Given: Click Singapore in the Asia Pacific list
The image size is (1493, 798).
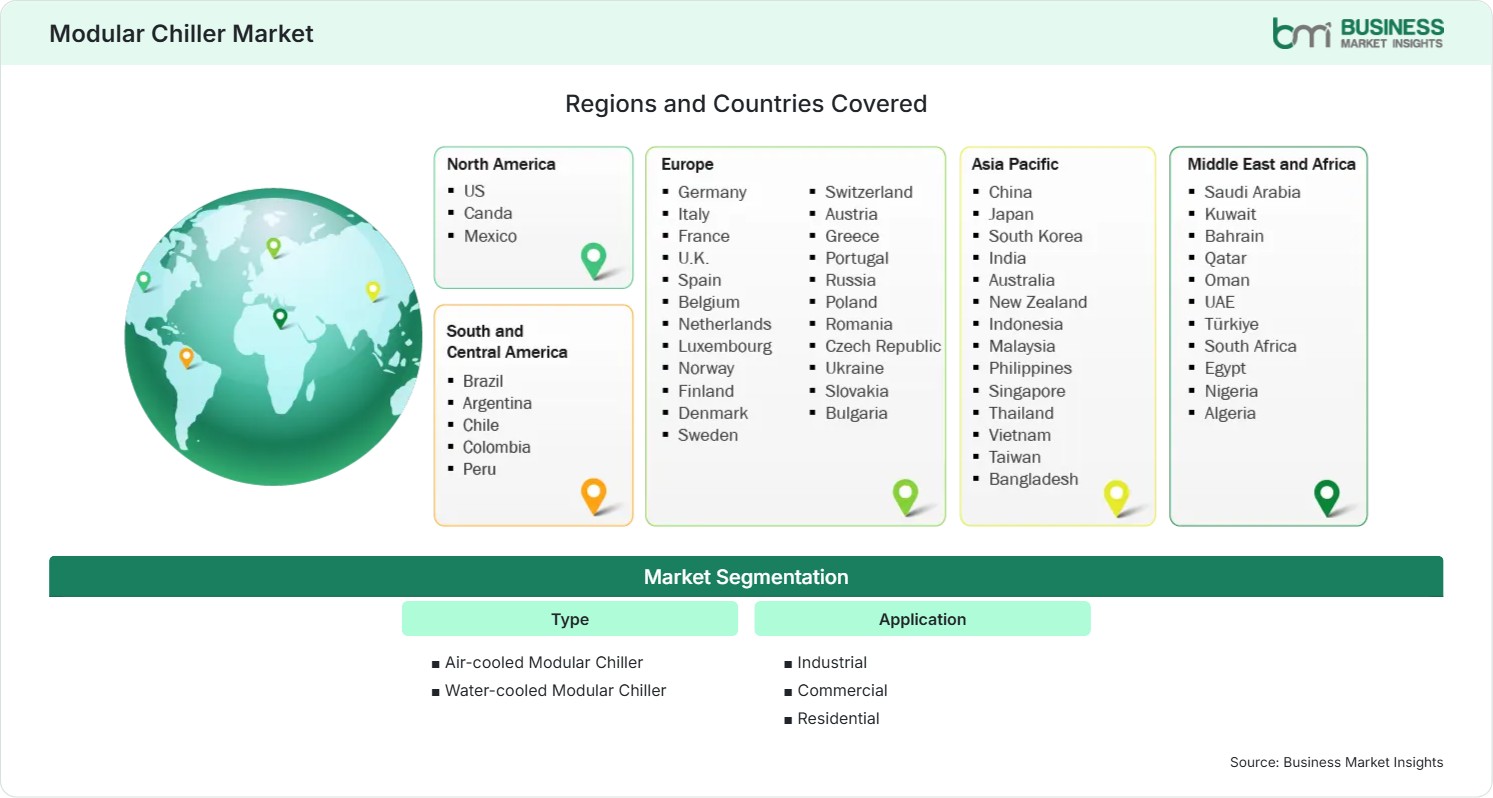Looking at the screenshot, I should 1027,391.
